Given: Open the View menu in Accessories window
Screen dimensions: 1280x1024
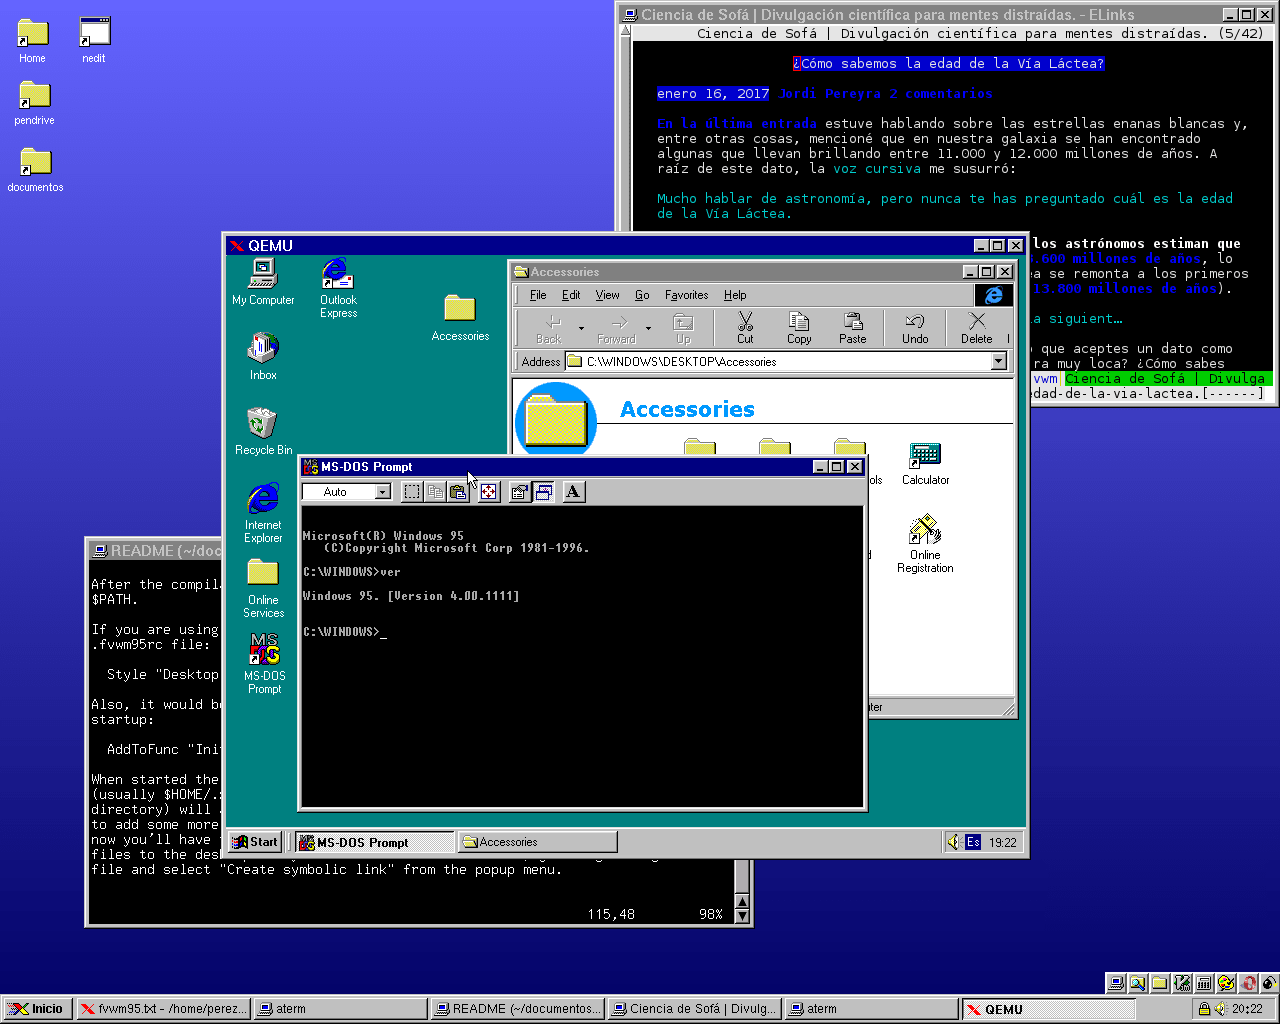Looking at the screenshot, I should pos(608,295).
